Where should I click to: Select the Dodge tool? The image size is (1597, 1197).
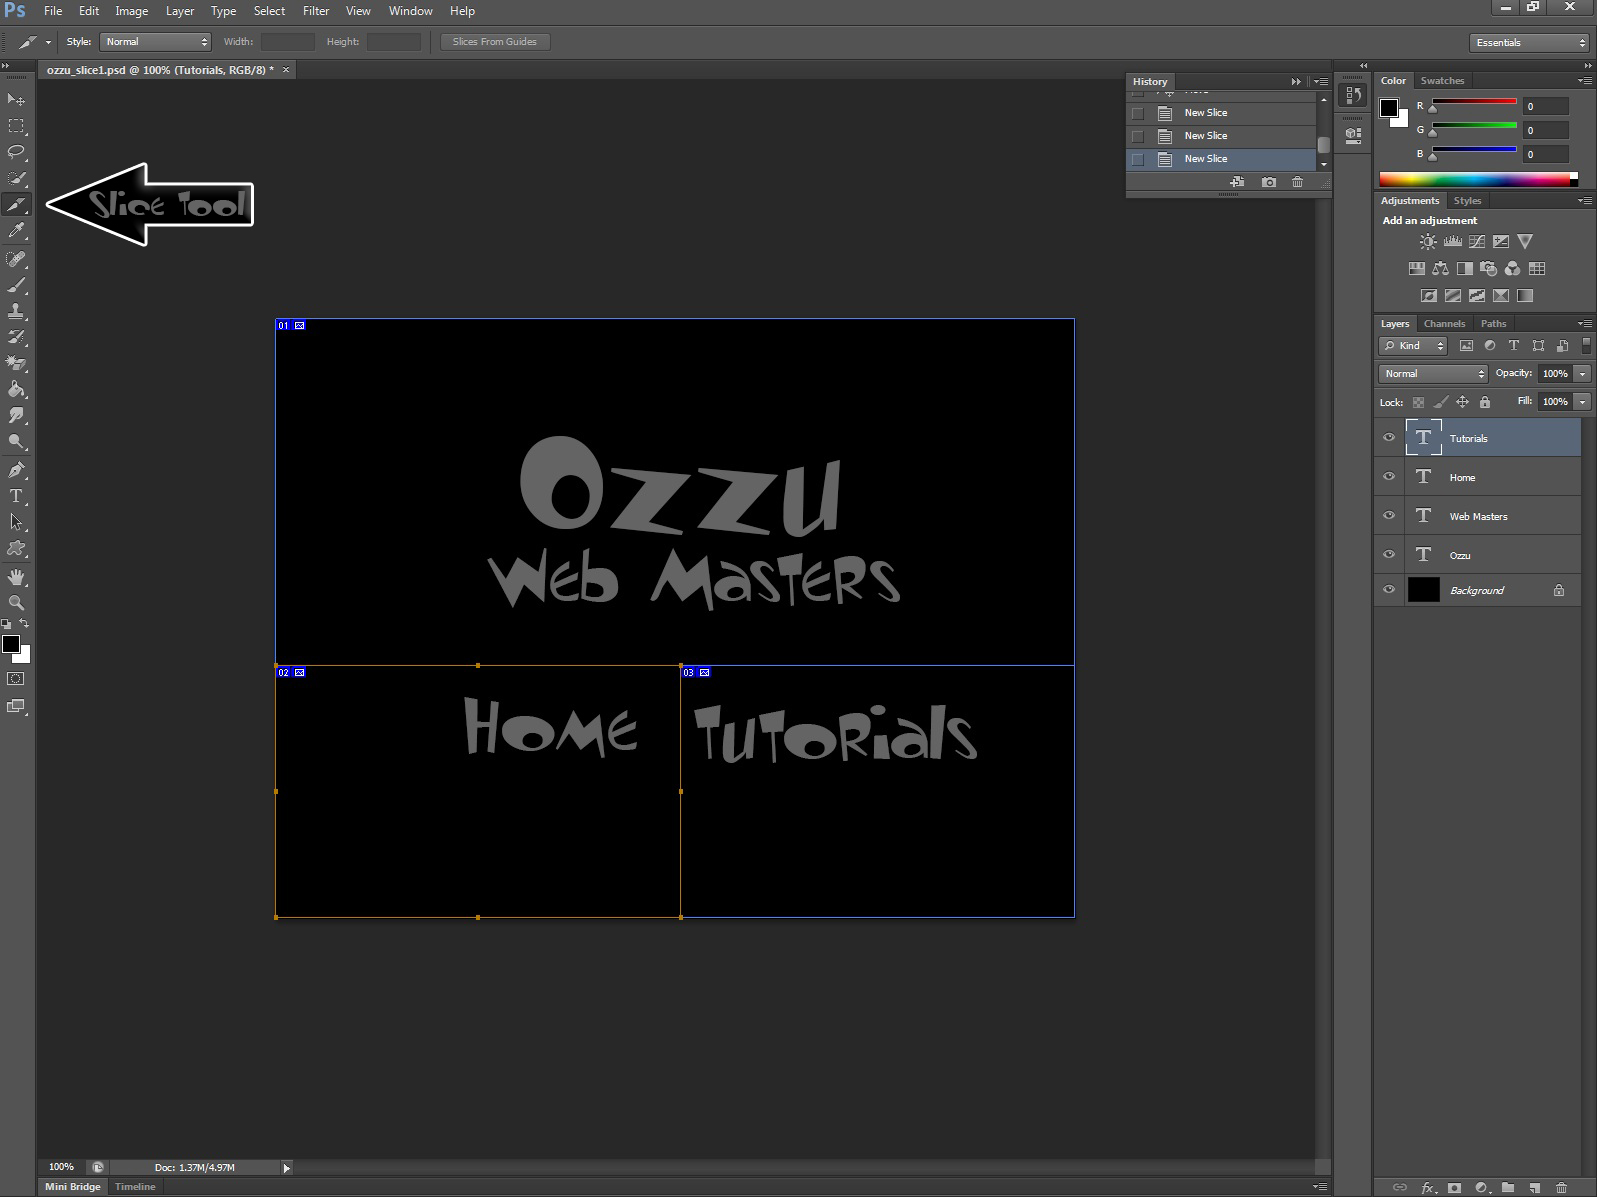(16, 441)
